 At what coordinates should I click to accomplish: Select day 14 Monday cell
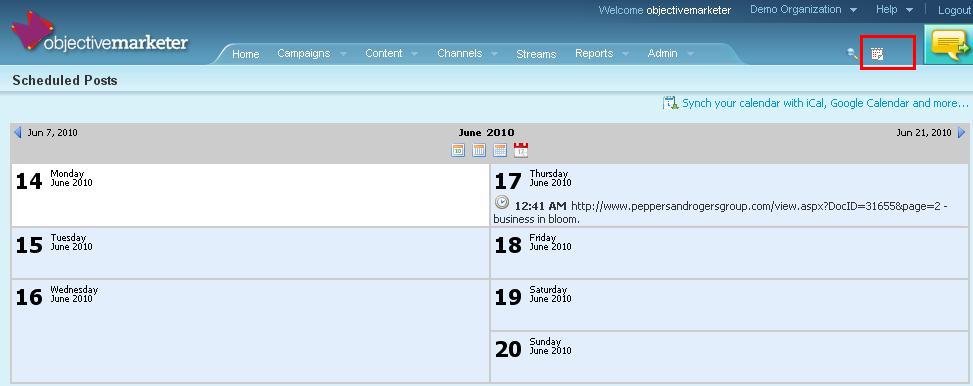pyautogui.click(x=250, y=195)
